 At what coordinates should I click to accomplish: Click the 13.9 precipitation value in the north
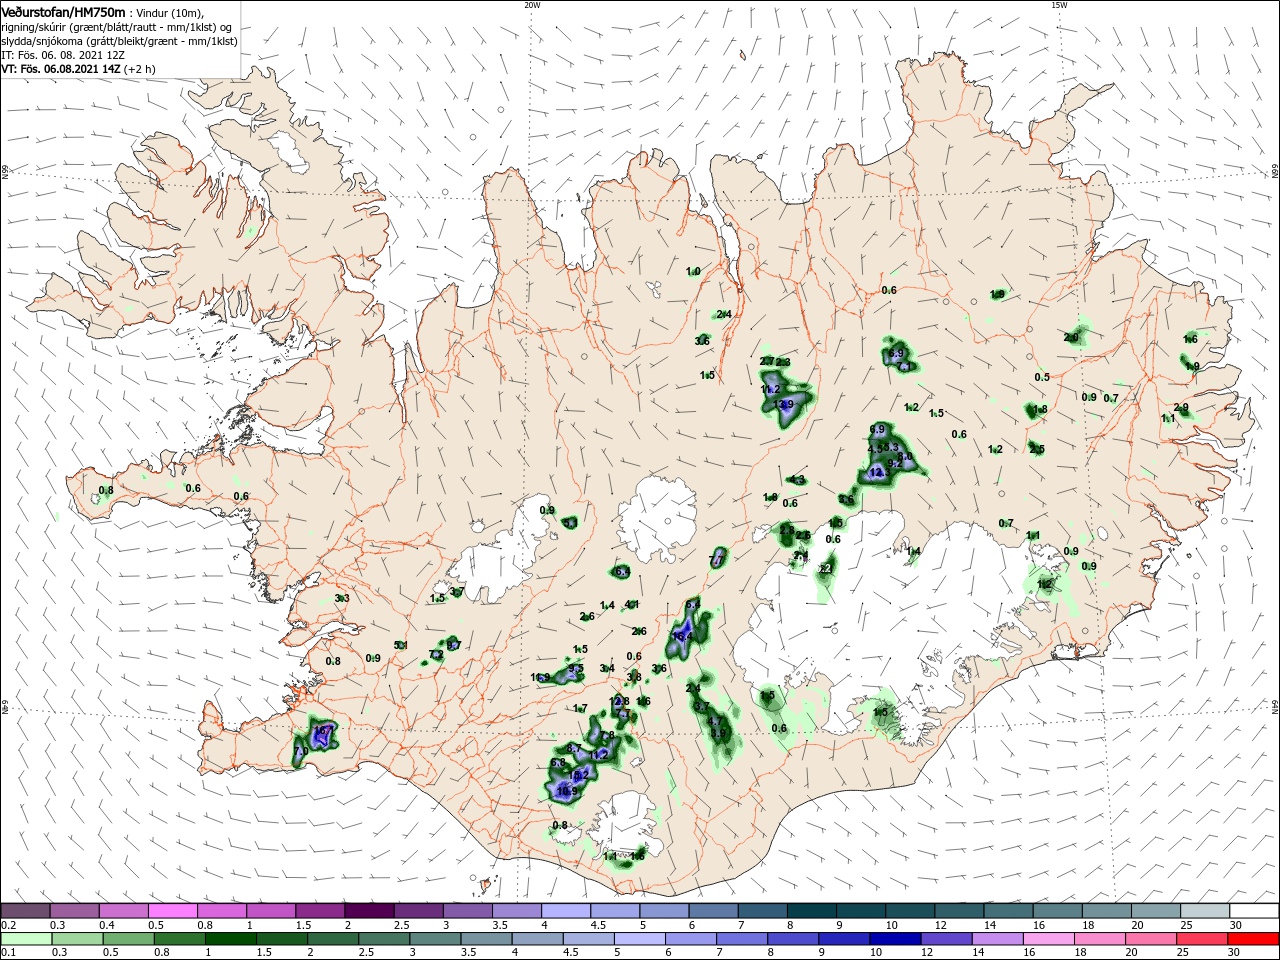pos(783,404)
